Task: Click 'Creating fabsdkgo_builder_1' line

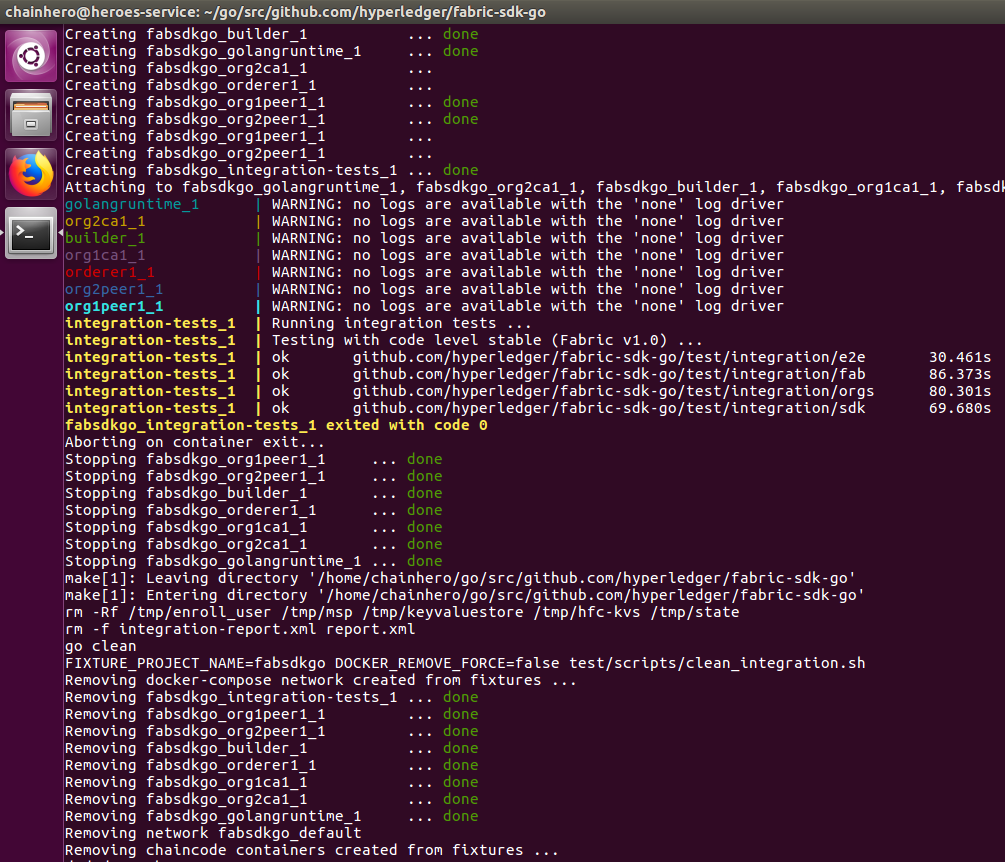Action: coord(271,34)
